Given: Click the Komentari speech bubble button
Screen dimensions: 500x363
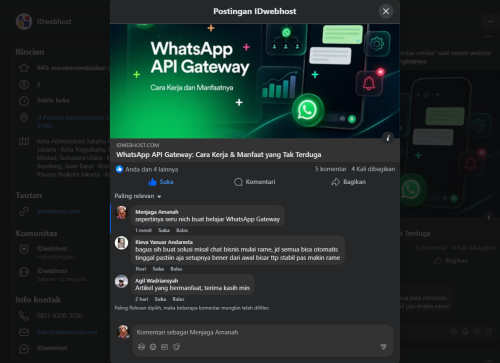Looking at the screenshot, I should click(255, 182).
